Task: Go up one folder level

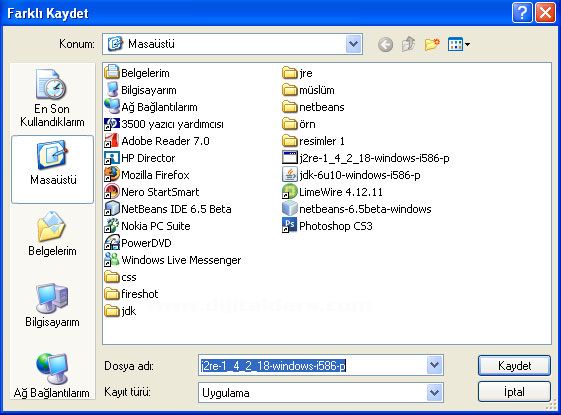Action: pyautogui.click(x=409, y=44)
